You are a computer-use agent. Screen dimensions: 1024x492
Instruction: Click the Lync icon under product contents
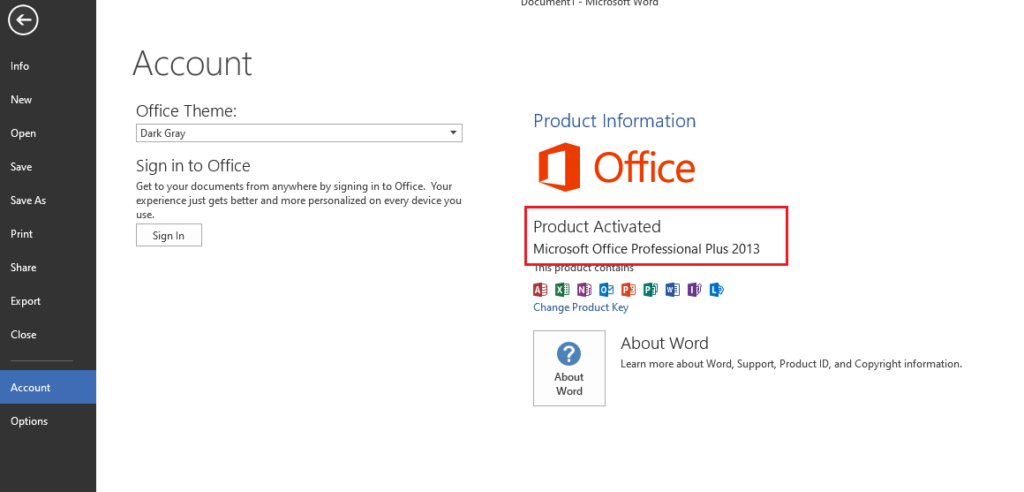tap(716, 289)
